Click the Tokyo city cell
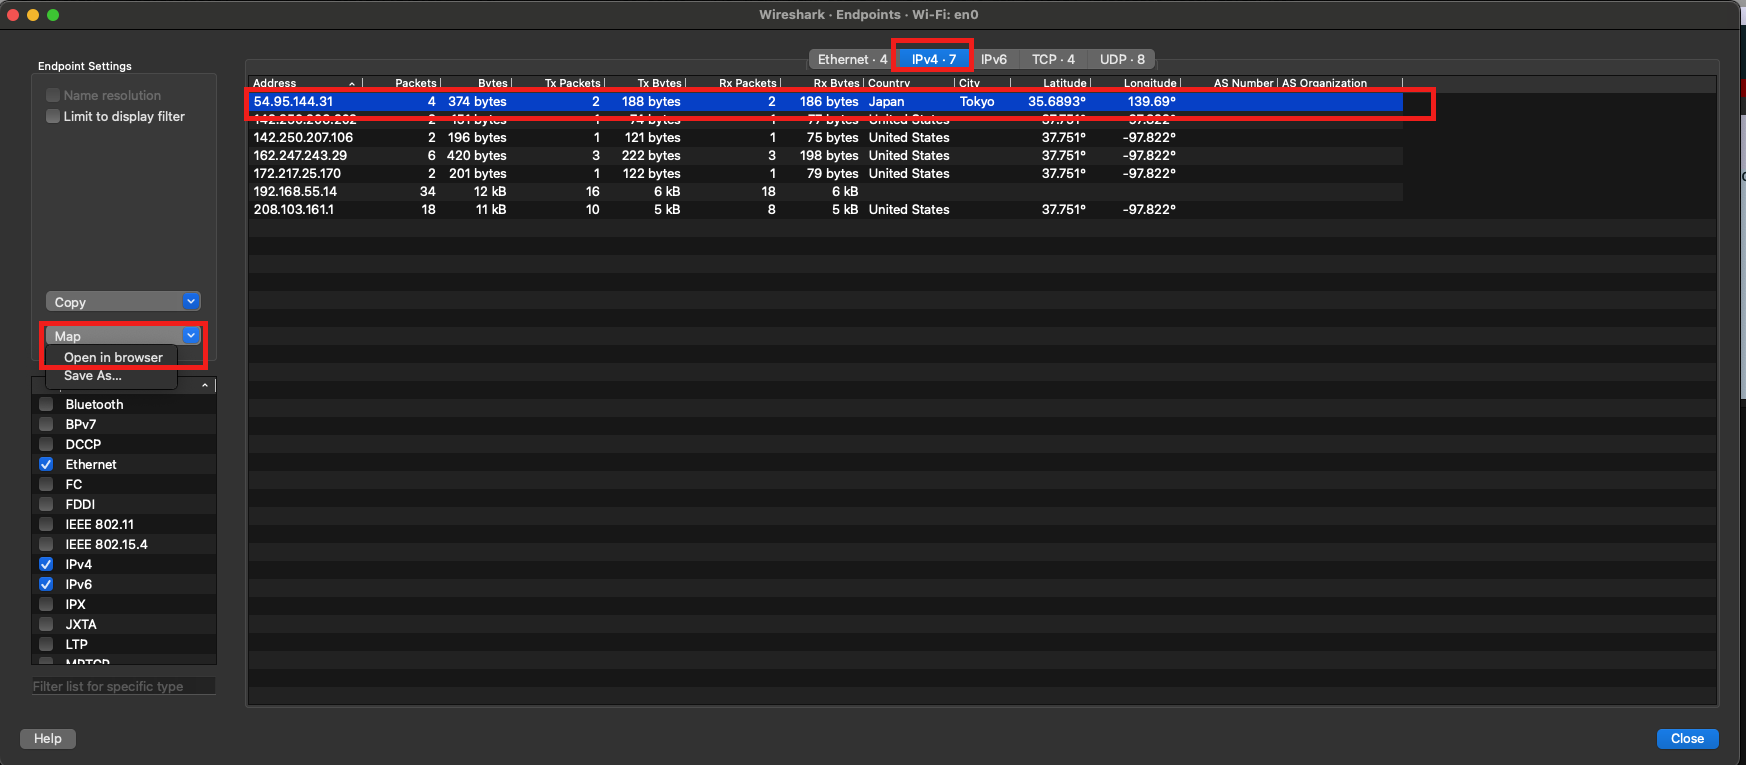This screenshot has height=765, width=1746. (x=977, y=101)
